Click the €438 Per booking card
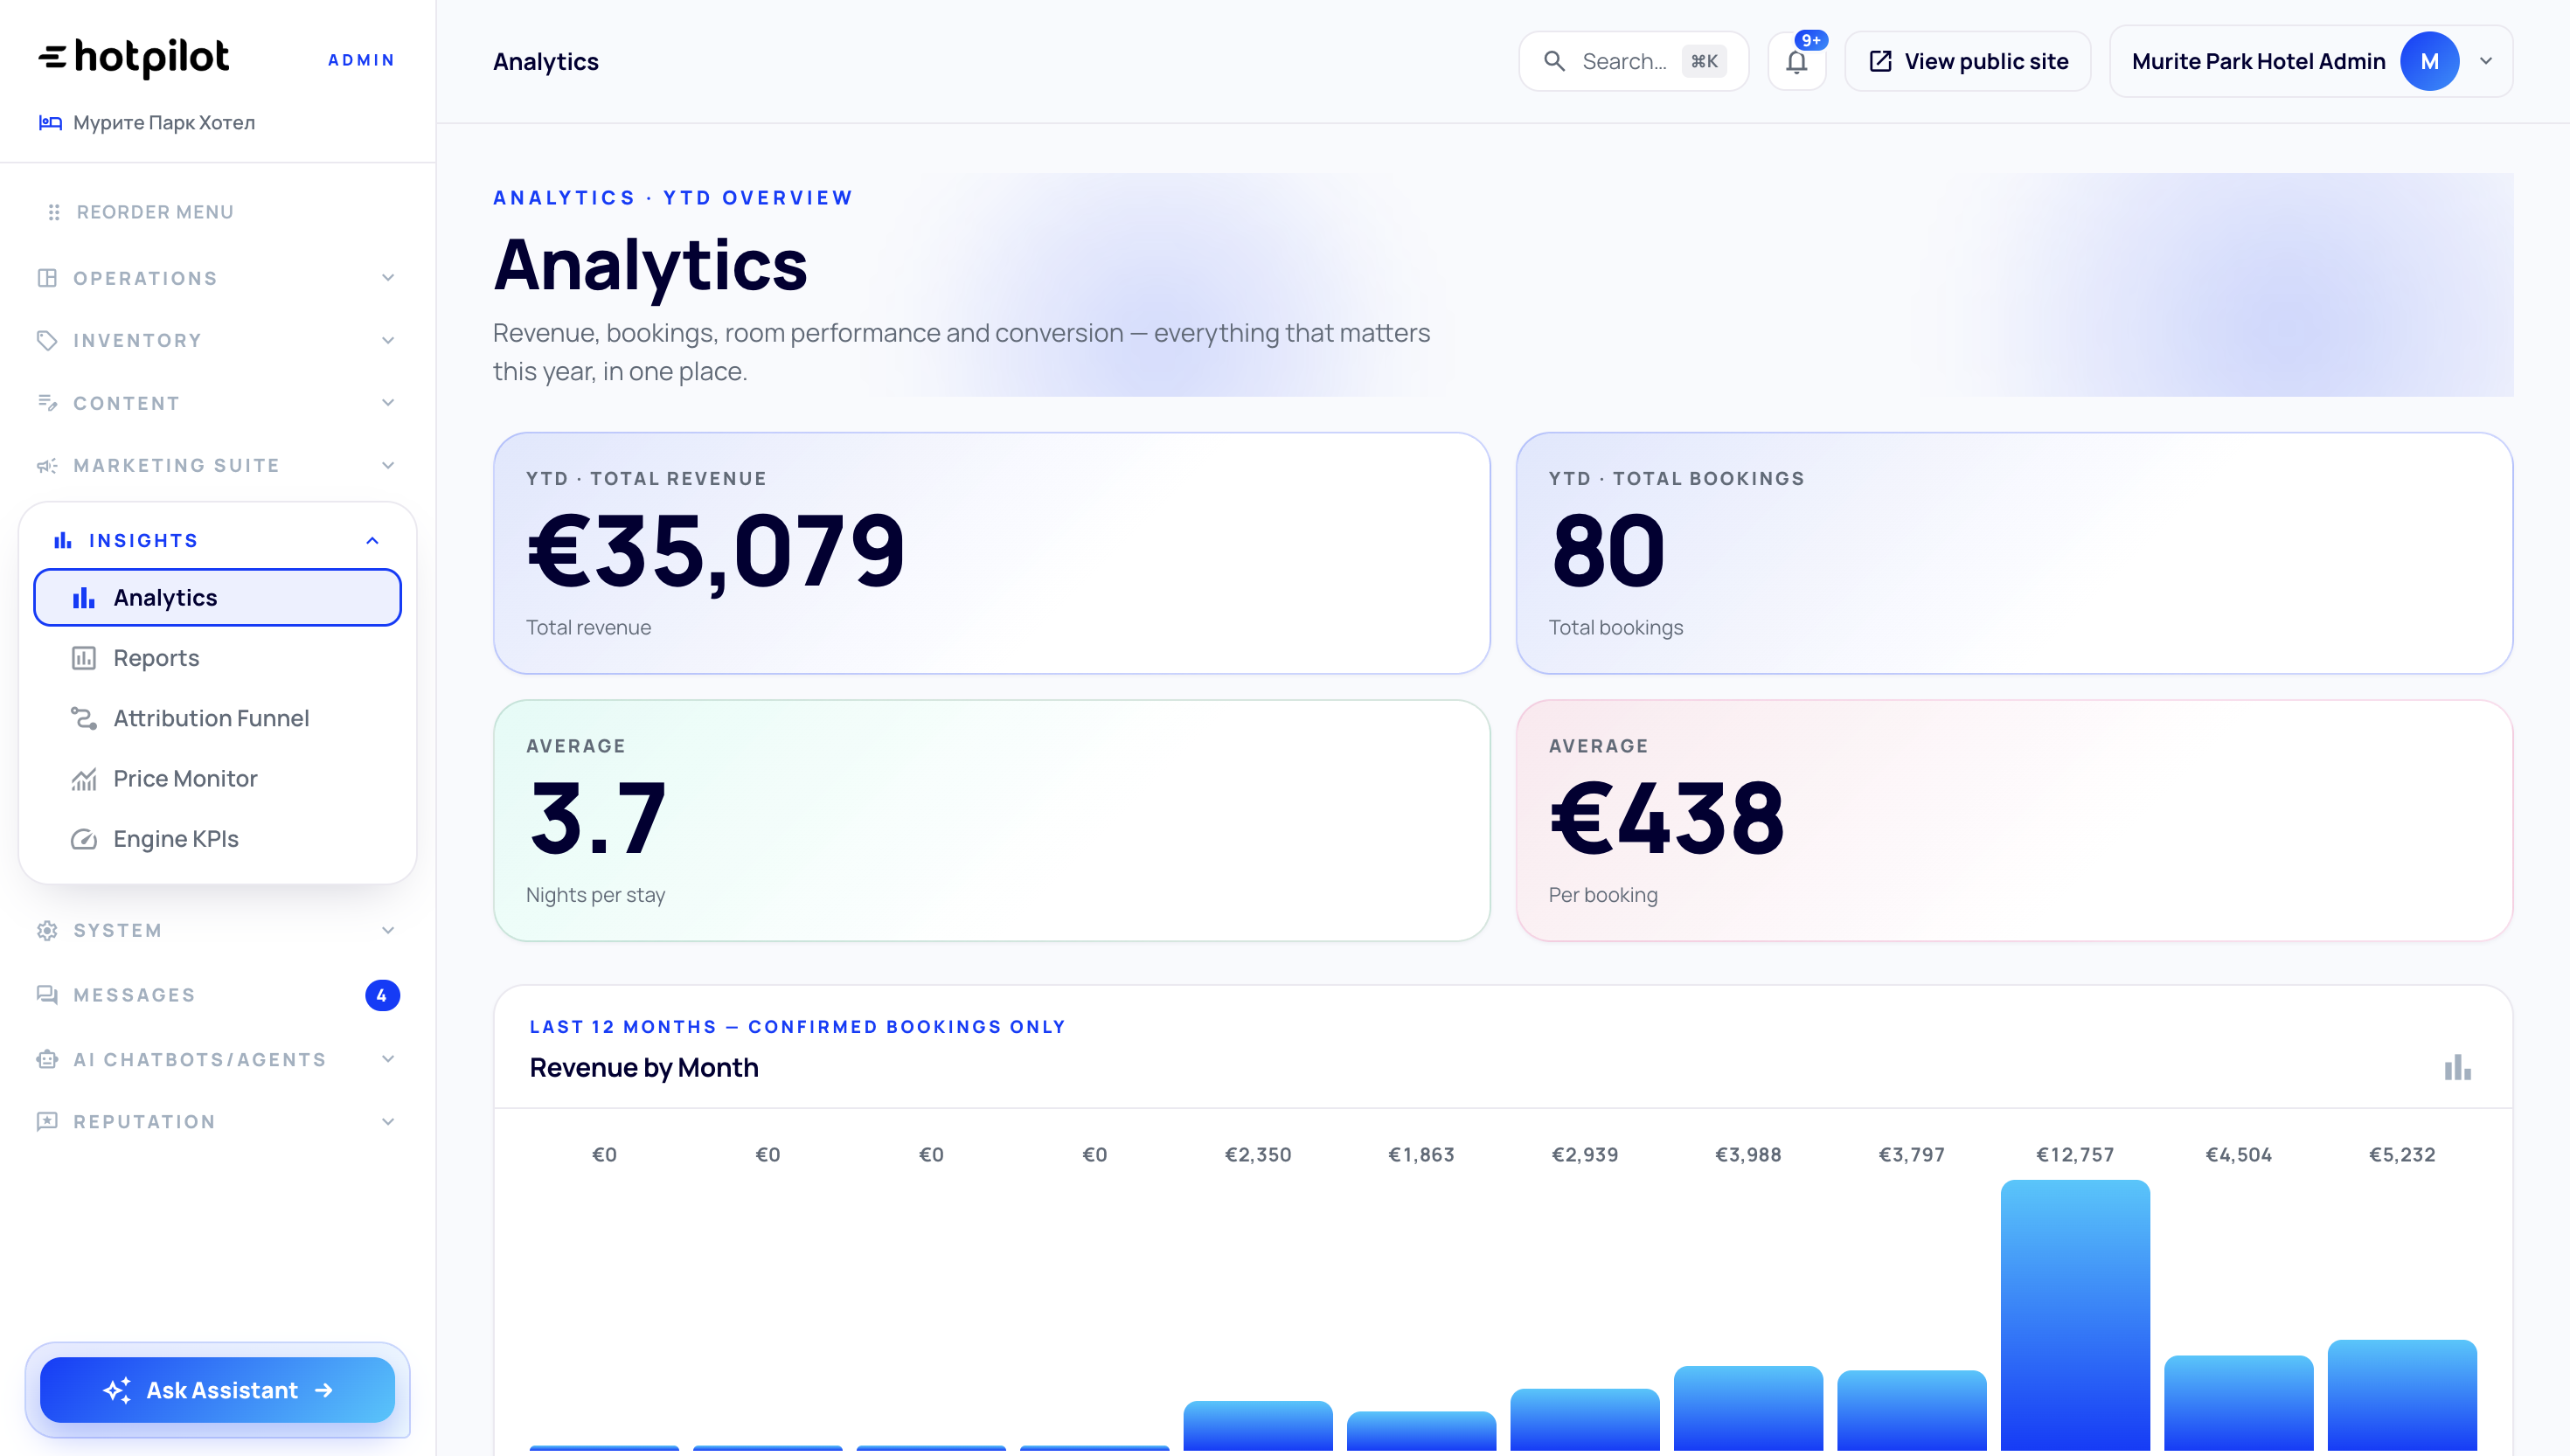This screenshot has width=2570, height=1456. click(2014, 821)
